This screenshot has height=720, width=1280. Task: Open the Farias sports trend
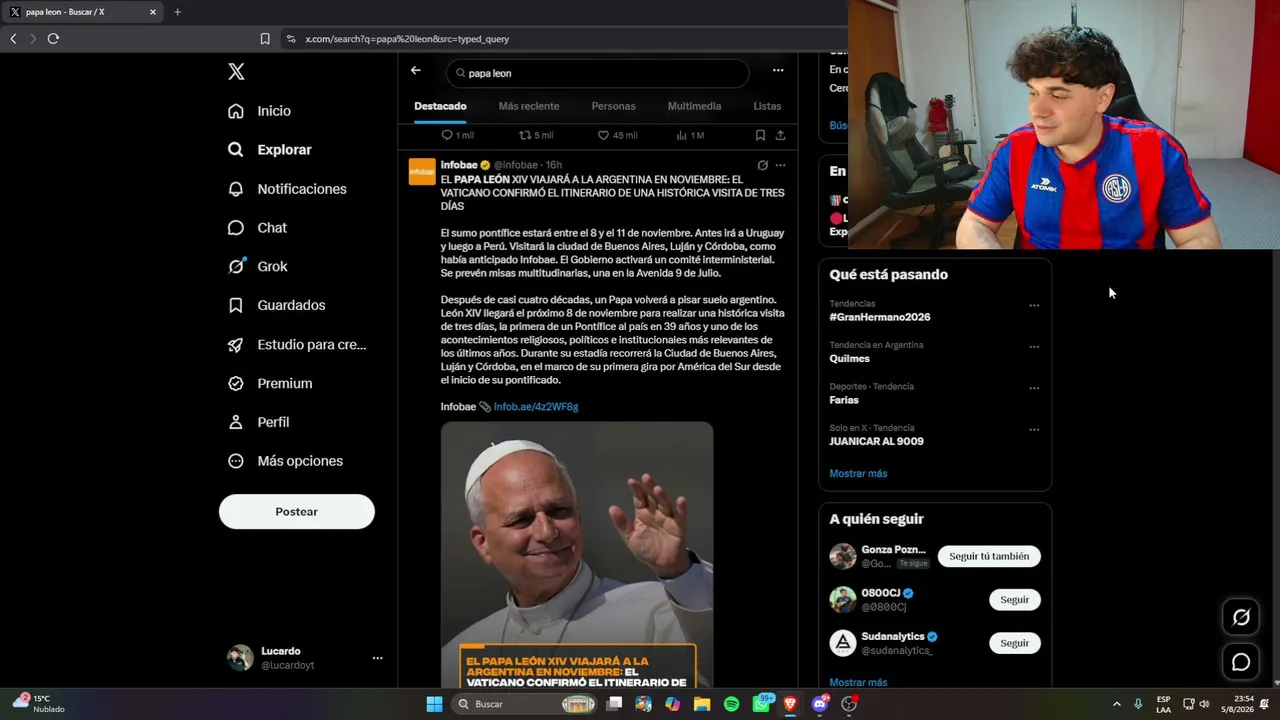[x=844, y=400]
